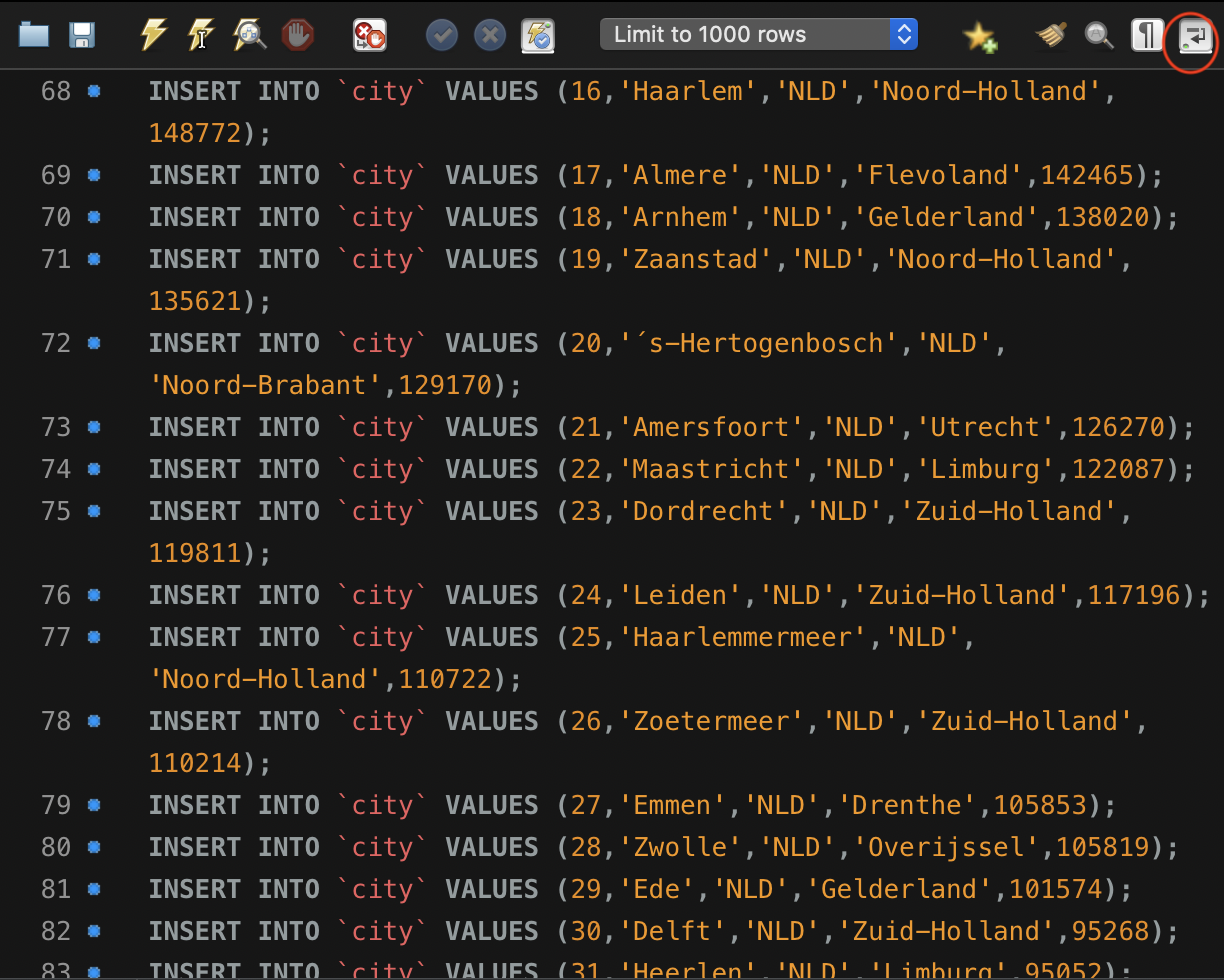
Task: Stop query execution with the red hand icon
Action: tap(297, 36)
